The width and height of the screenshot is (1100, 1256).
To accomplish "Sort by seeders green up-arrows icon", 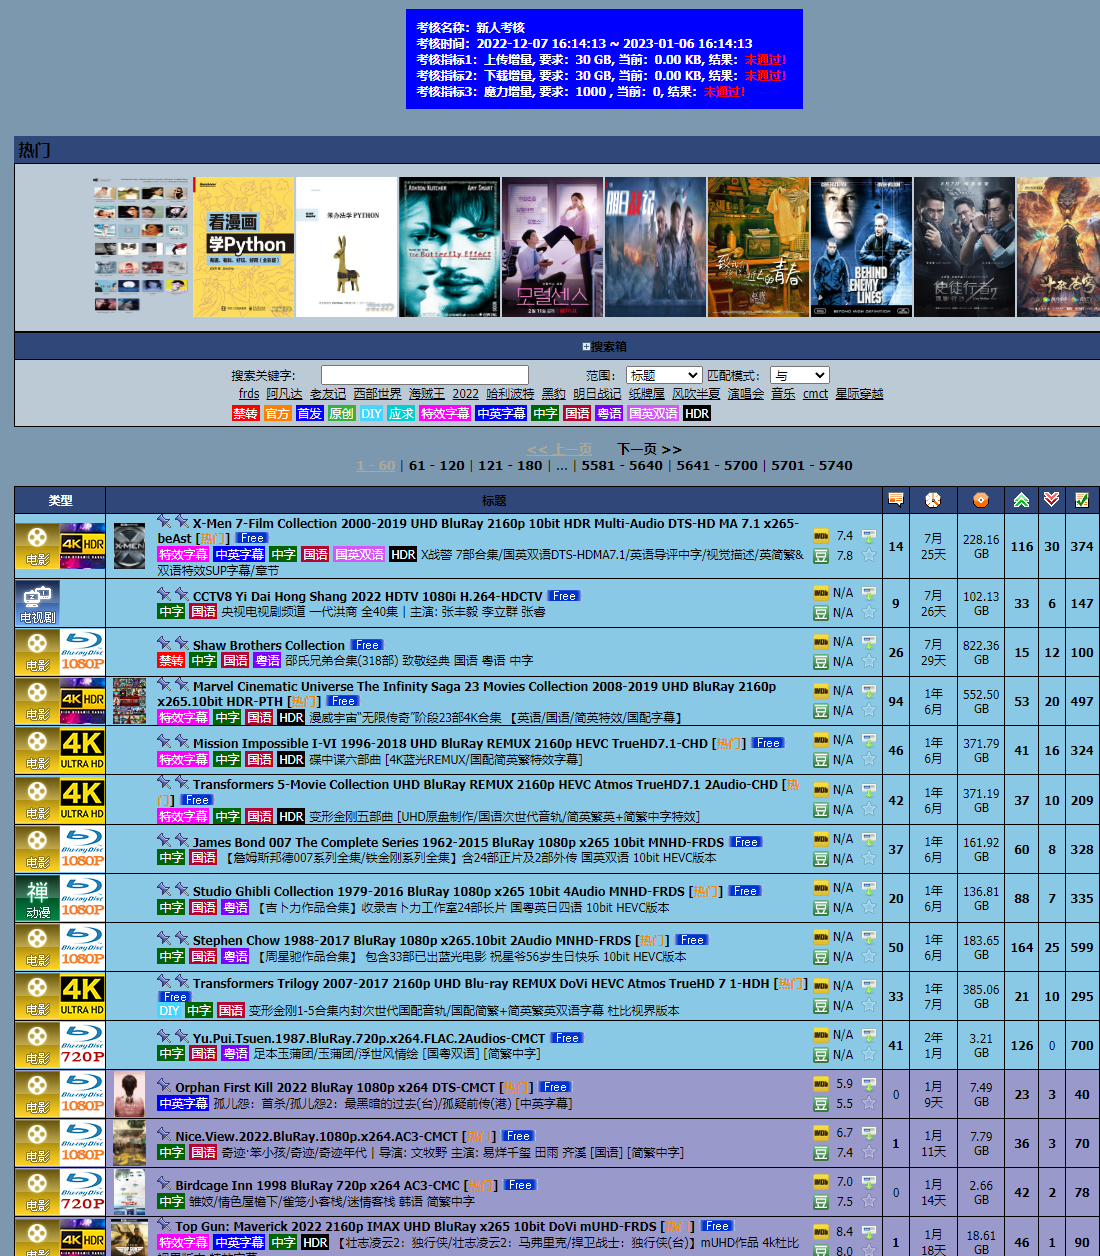I will point(1021,499).
